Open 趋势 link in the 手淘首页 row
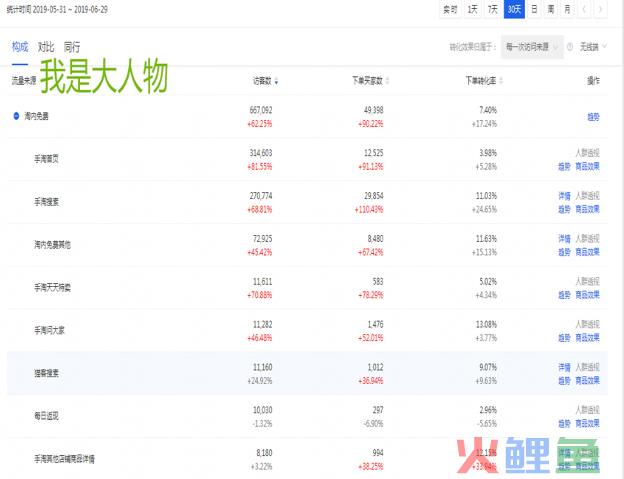Viewport: 624px width, 479px height. pos(564,166)
